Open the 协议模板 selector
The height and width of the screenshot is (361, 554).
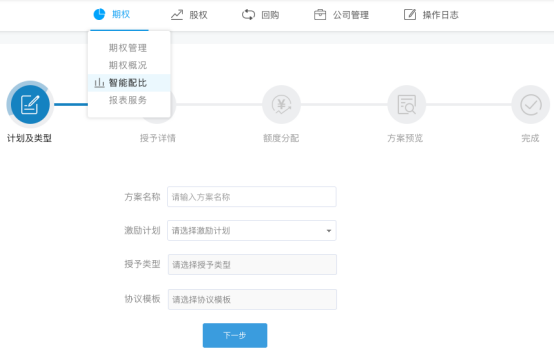point(252,300)
